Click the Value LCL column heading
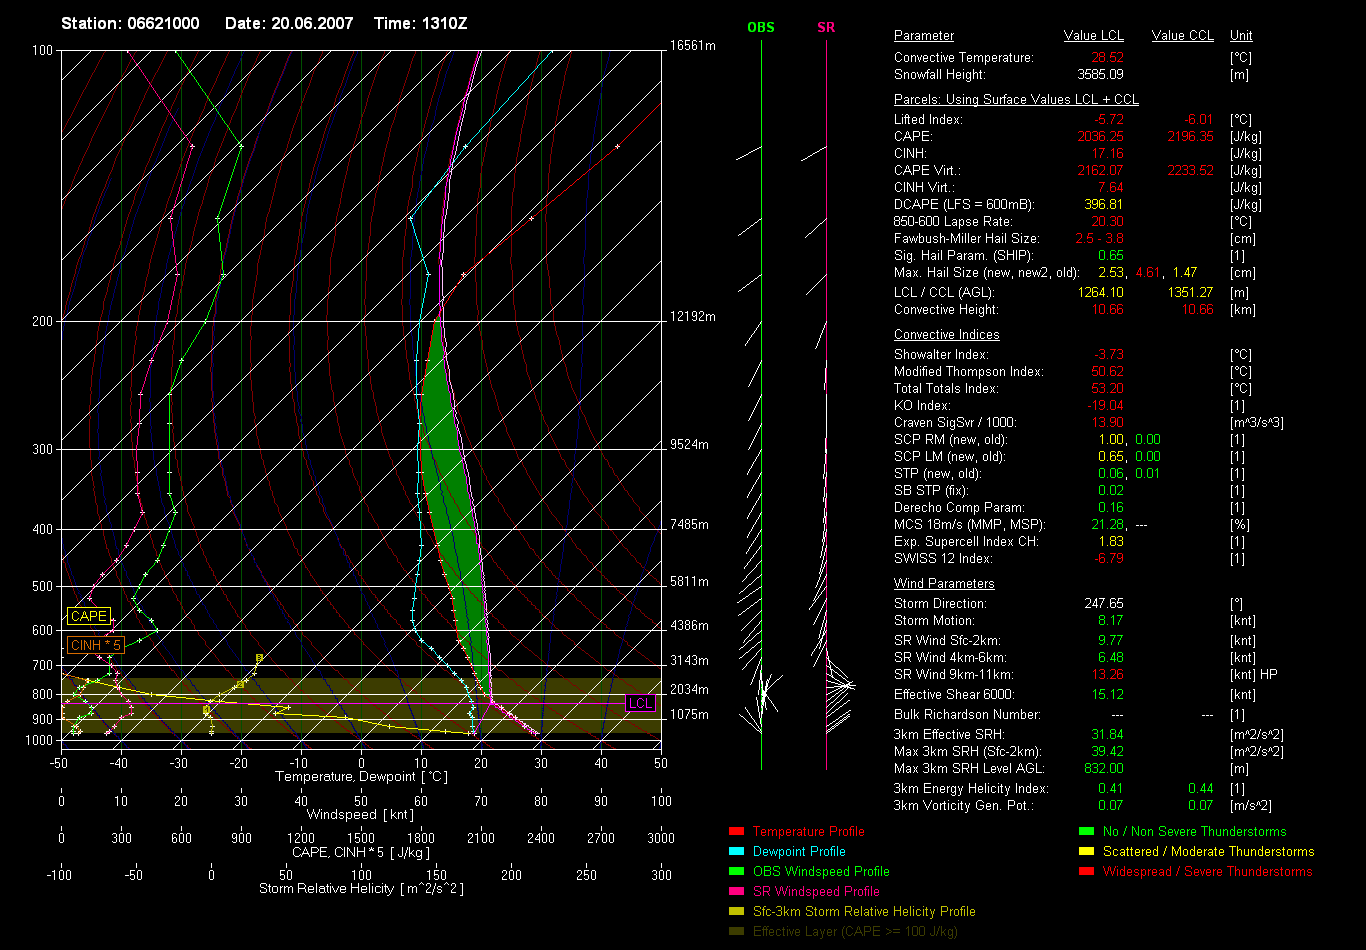The height and width of the screenshot is (950, 1366). pyautogui.click(x=1095, y=35)
